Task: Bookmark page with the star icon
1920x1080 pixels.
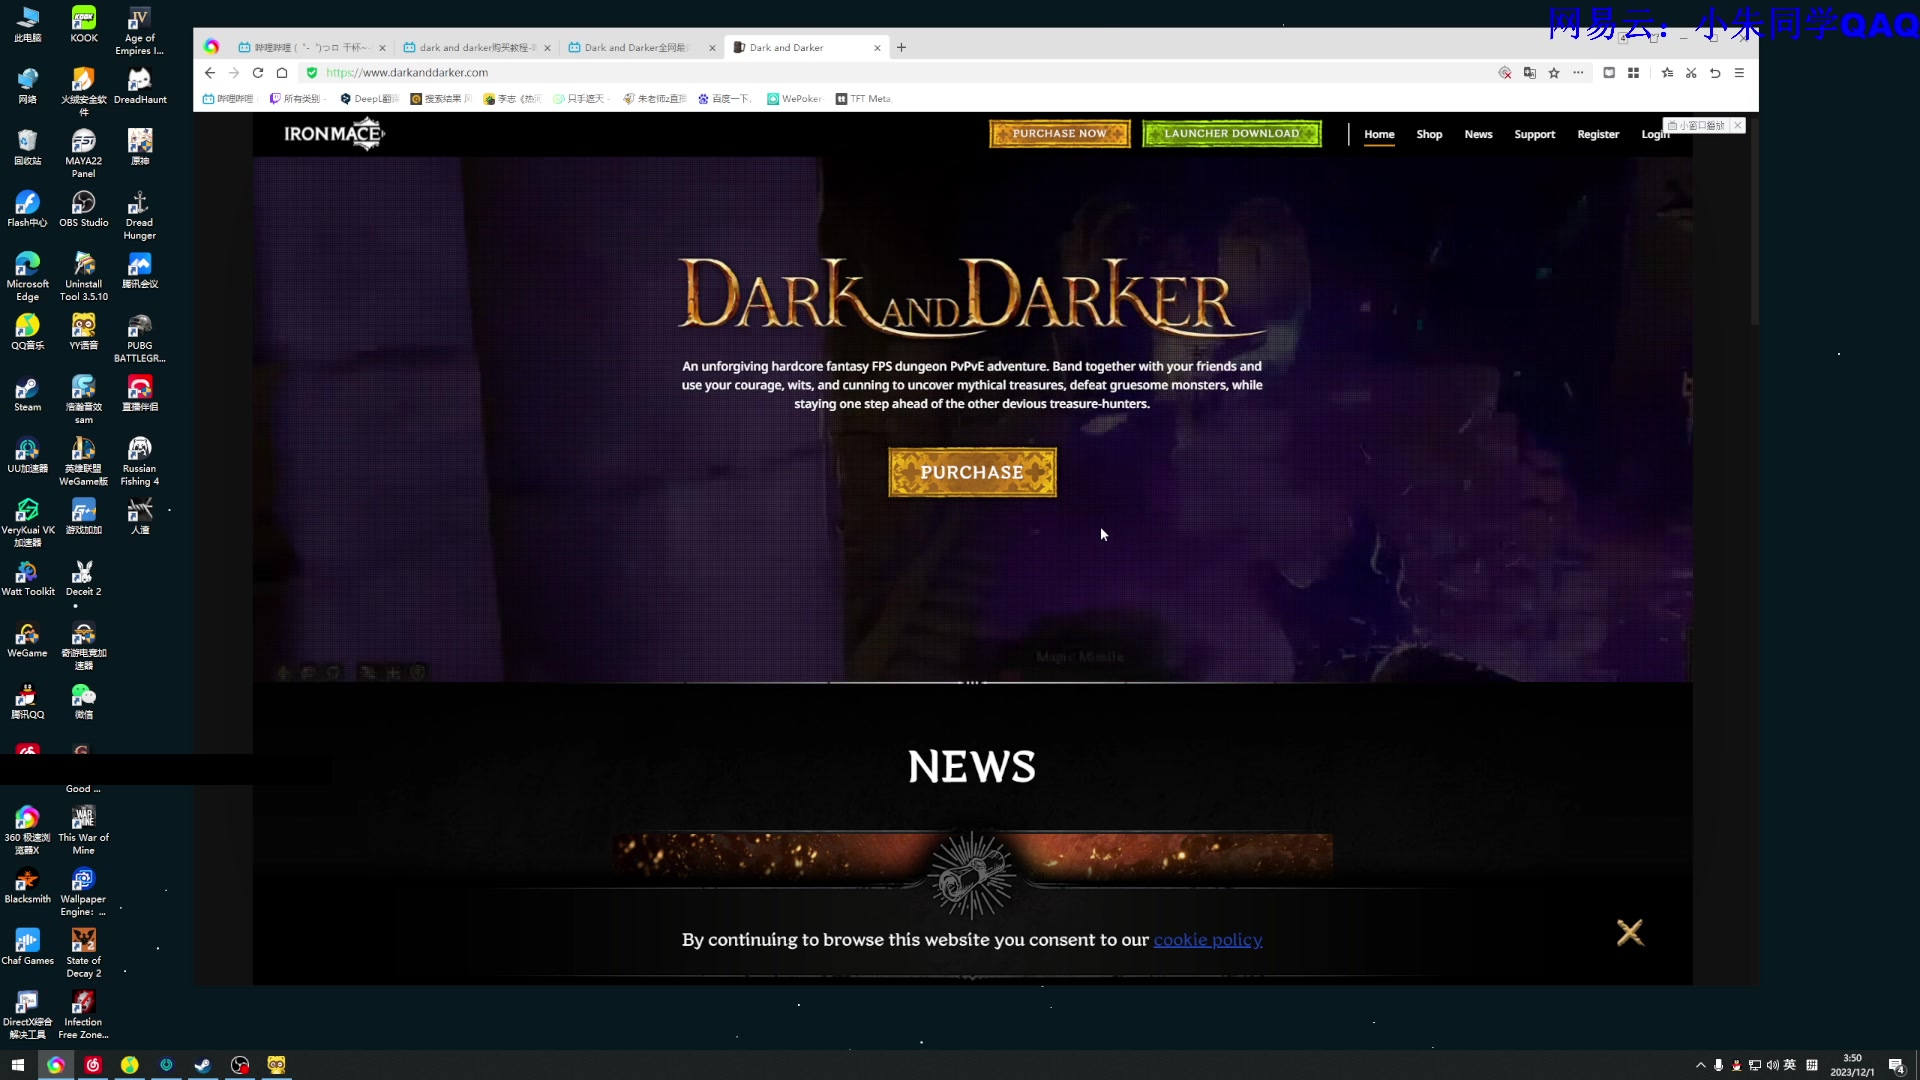Action: tap(1554, 73)
